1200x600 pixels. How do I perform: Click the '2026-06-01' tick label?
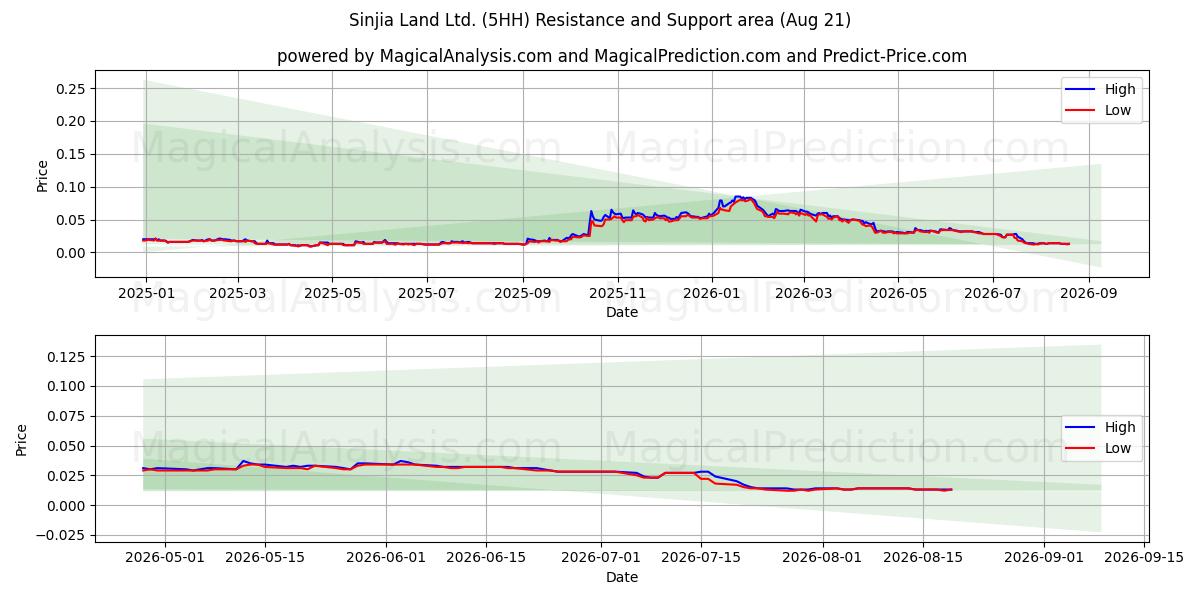pos(386,558)
